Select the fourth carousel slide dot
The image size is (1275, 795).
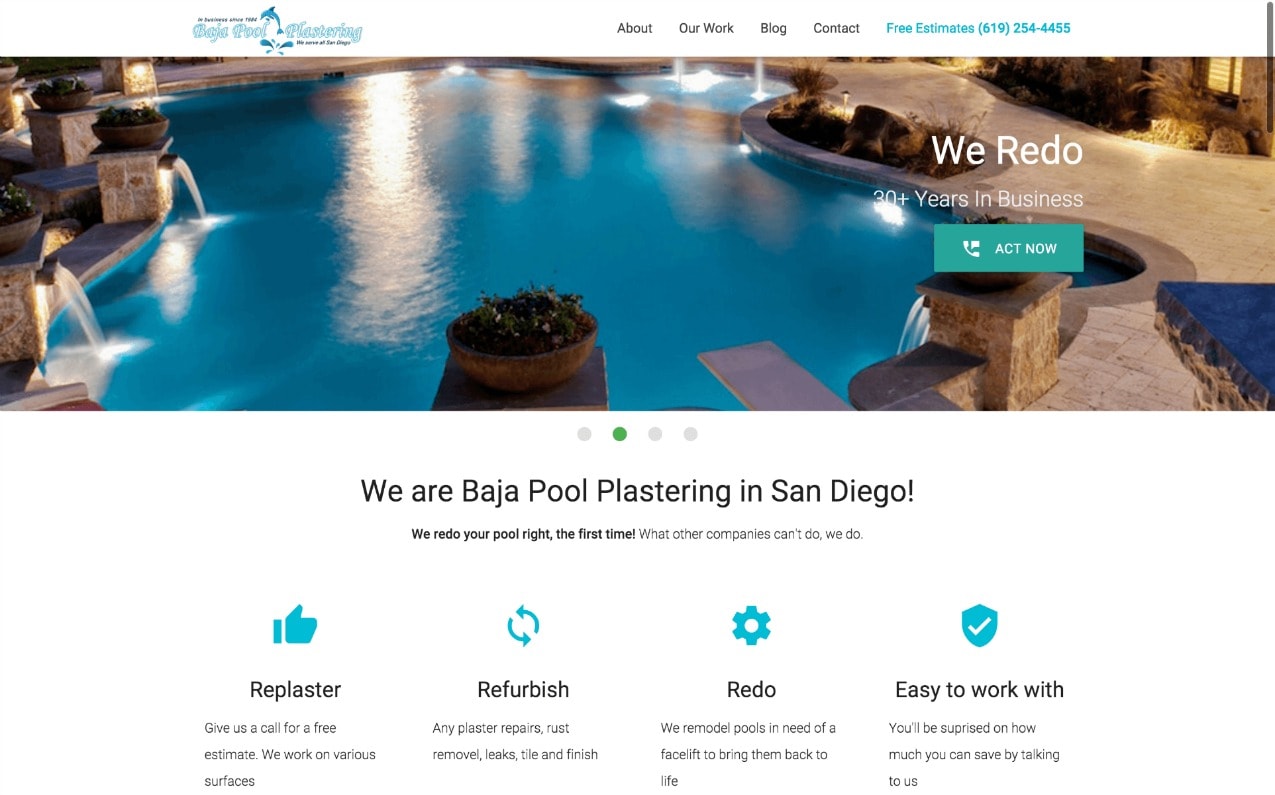point(690,434)
